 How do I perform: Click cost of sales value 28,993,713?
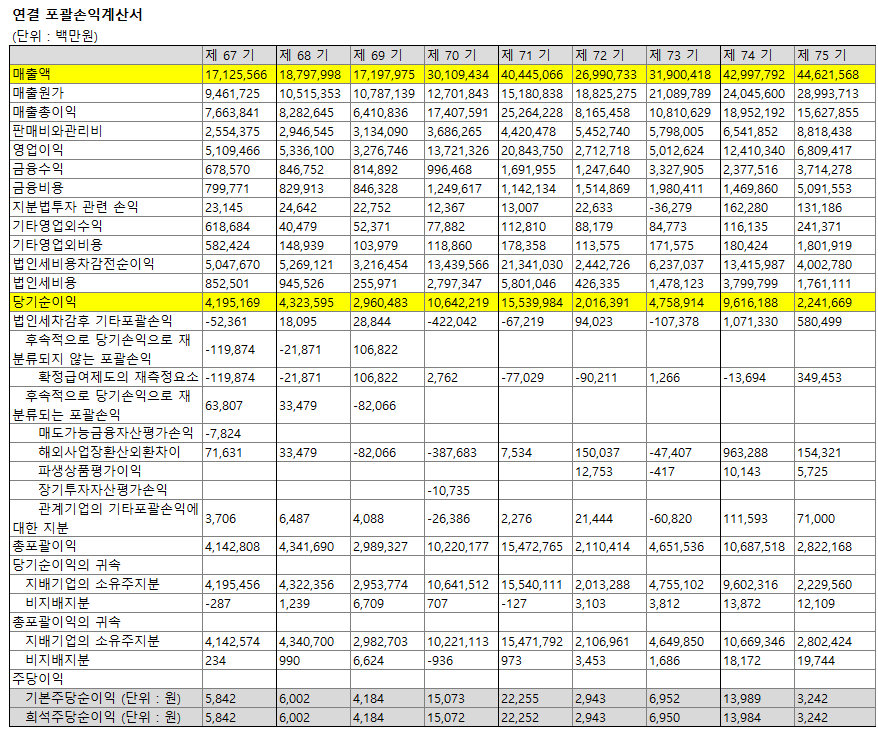point(828,94)
